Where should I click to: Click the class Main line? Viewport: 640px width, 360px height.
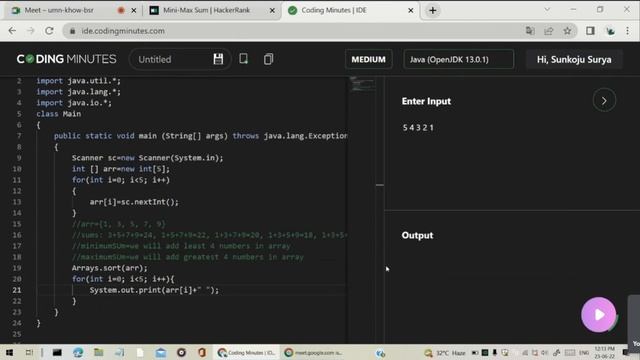[x=58, y=114]
